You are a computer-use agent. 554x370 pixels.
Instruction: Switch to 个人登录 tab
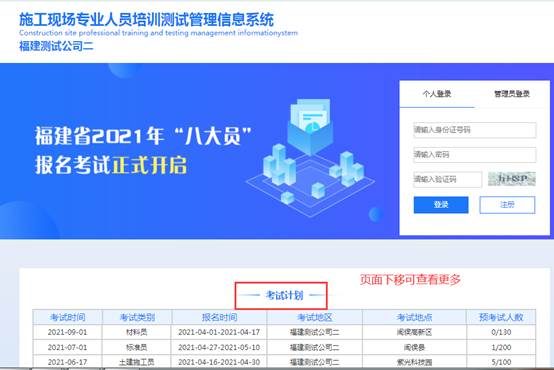pyautogui.click(x=437, y=94)
